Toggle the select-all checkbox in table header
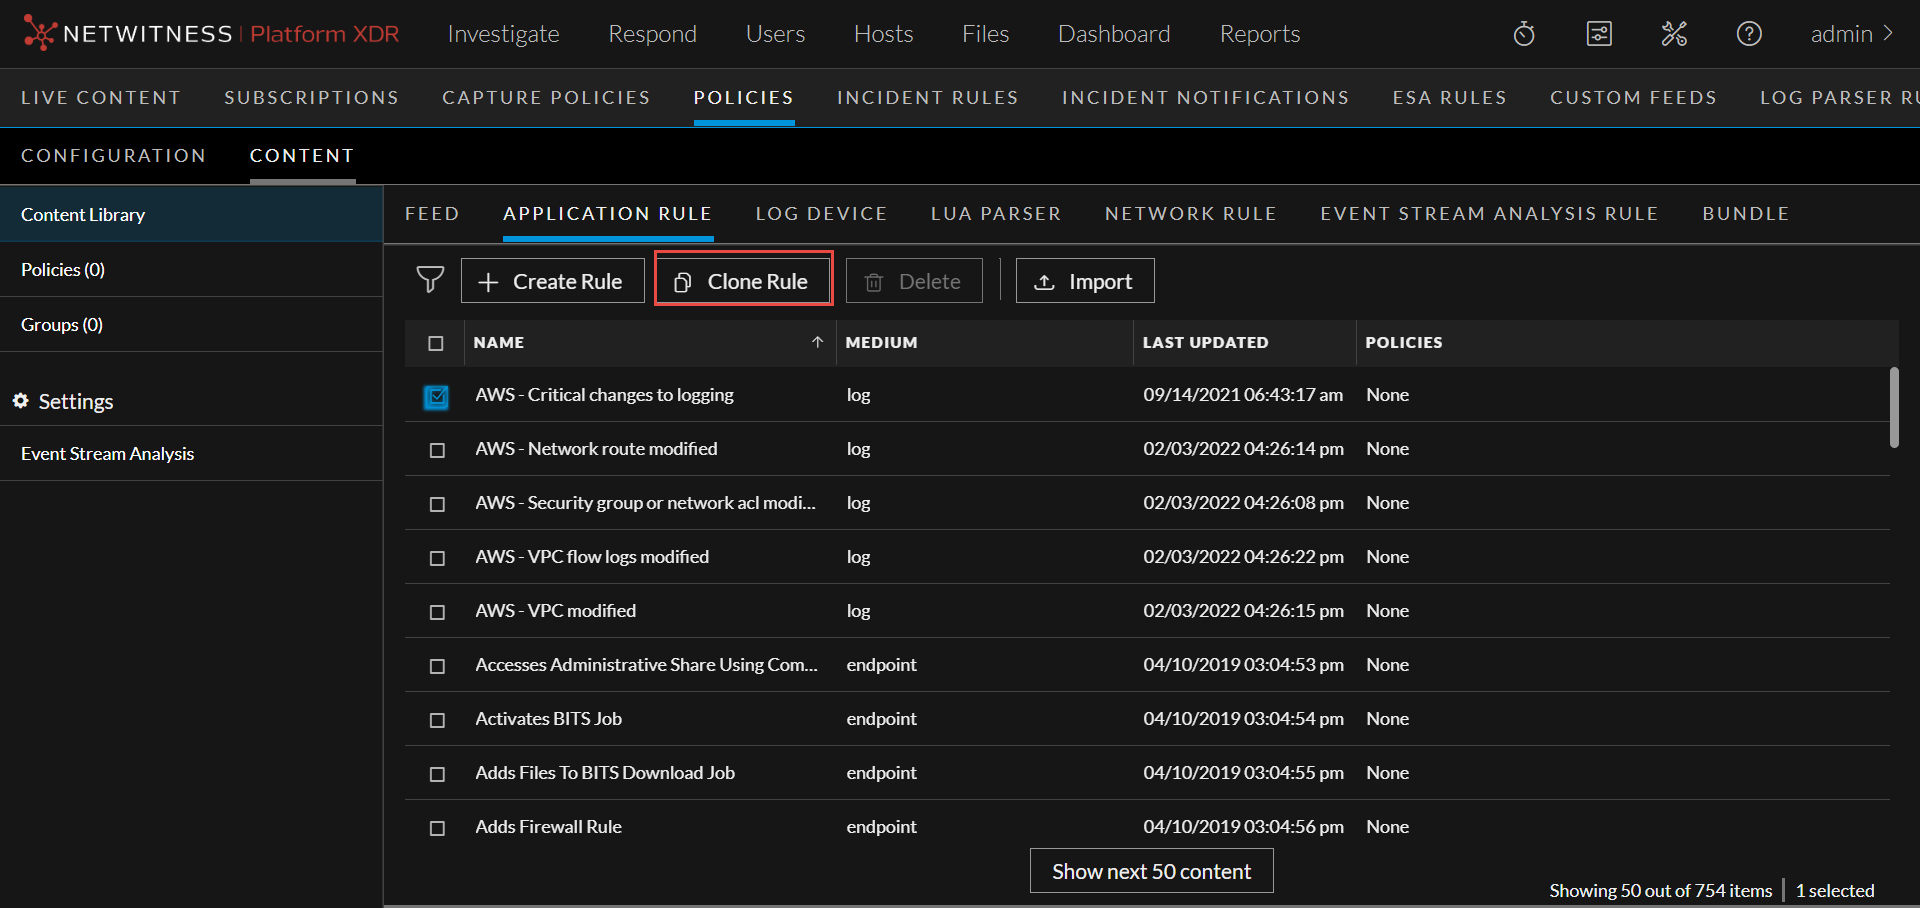The height and width of the screenshot is (908, 1920). coord(436,343)
